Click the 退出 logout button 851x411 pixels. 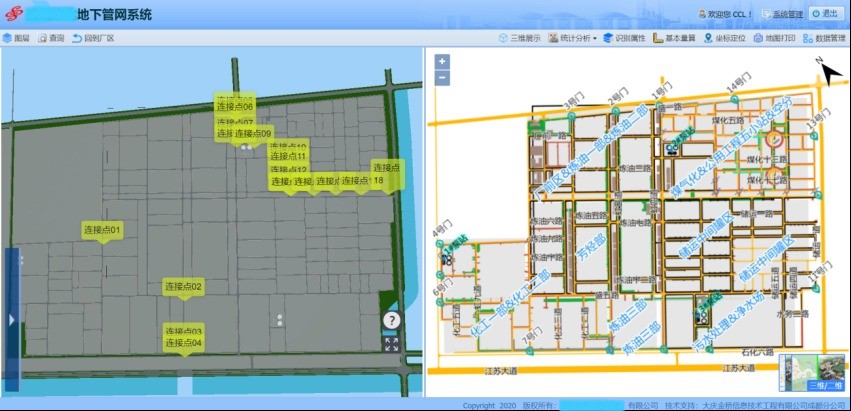coord(823,14)
